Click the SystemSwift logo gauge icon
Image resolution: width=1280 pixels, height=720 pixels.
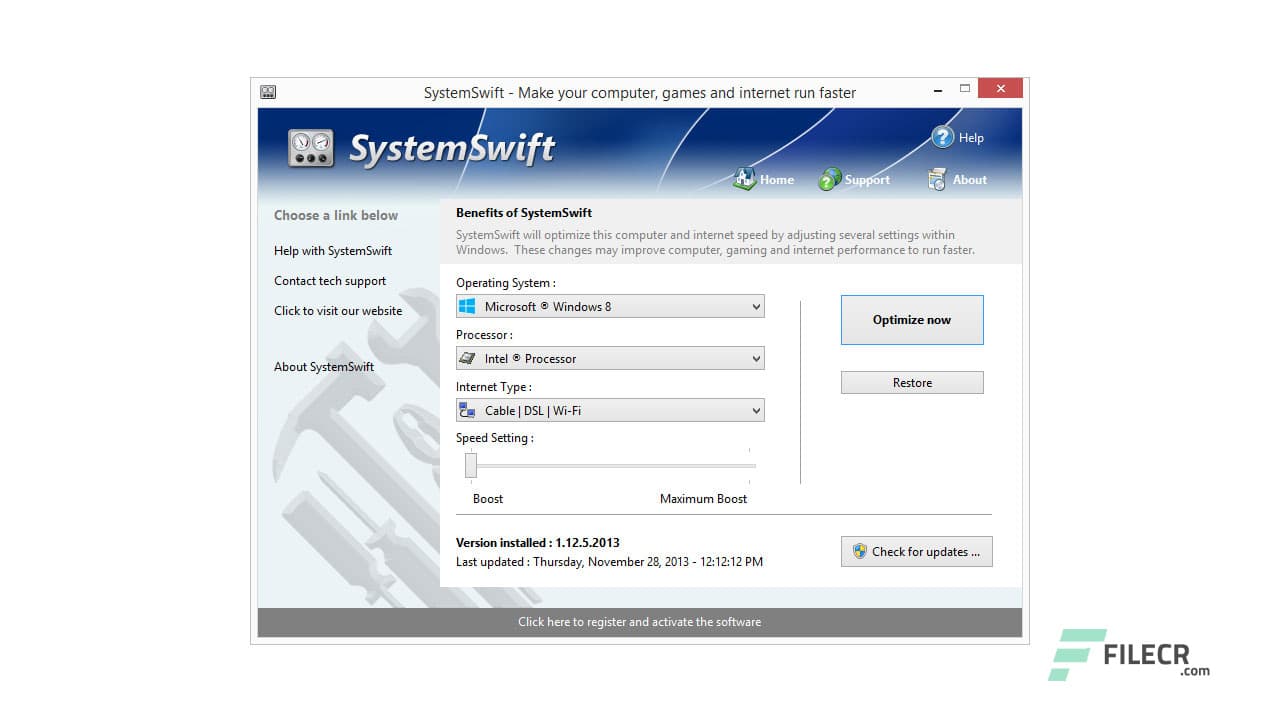point(310,147)
